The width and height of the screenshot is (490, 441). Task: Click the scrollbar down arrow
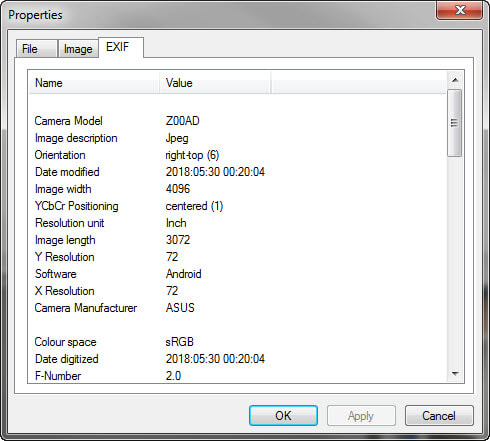455,374
